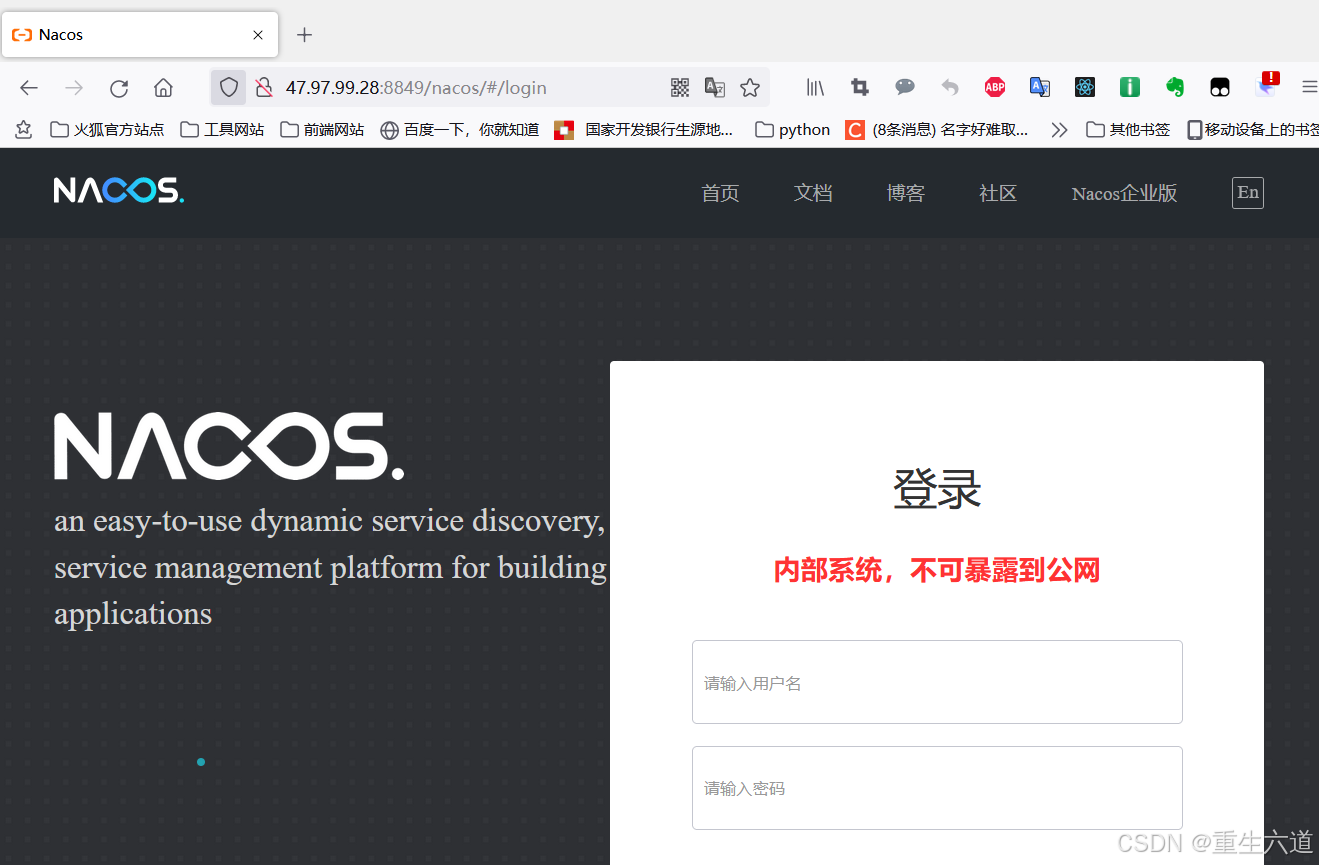
Task: Open the Evernote web clipper extension
Action: pos(1175,88)
